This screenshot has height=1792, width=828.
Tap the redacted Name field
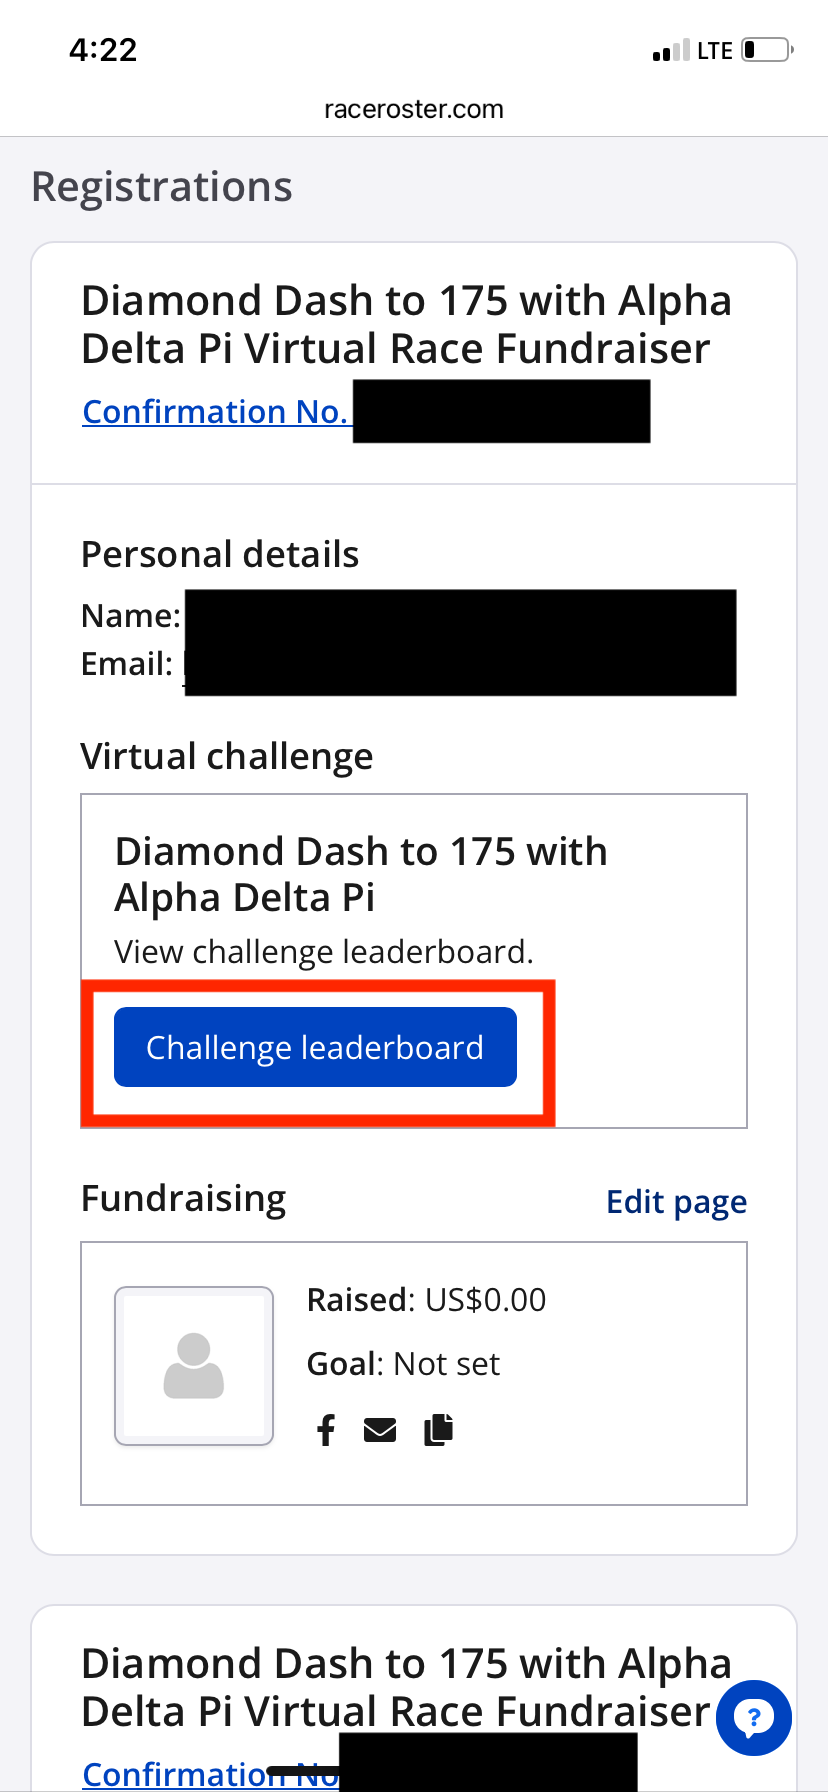click(460, 616)
